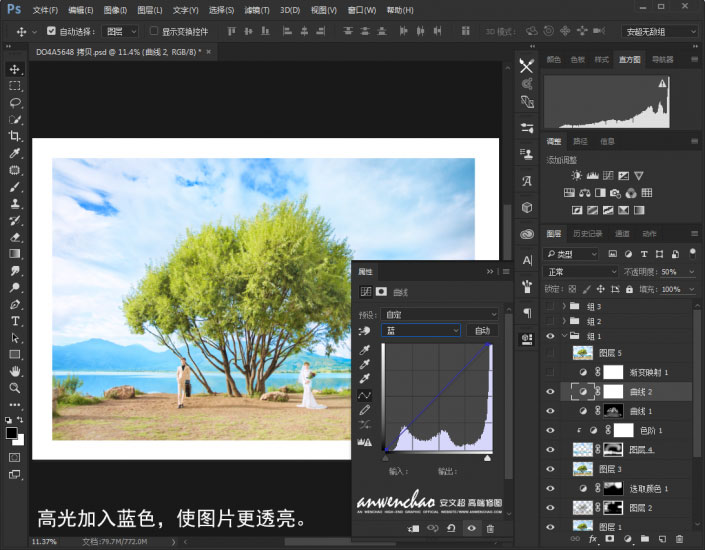The width and height of the screenshot is (705, 550).
Task: Choose the Clone Stamp tool
Action: pos(14,204)
